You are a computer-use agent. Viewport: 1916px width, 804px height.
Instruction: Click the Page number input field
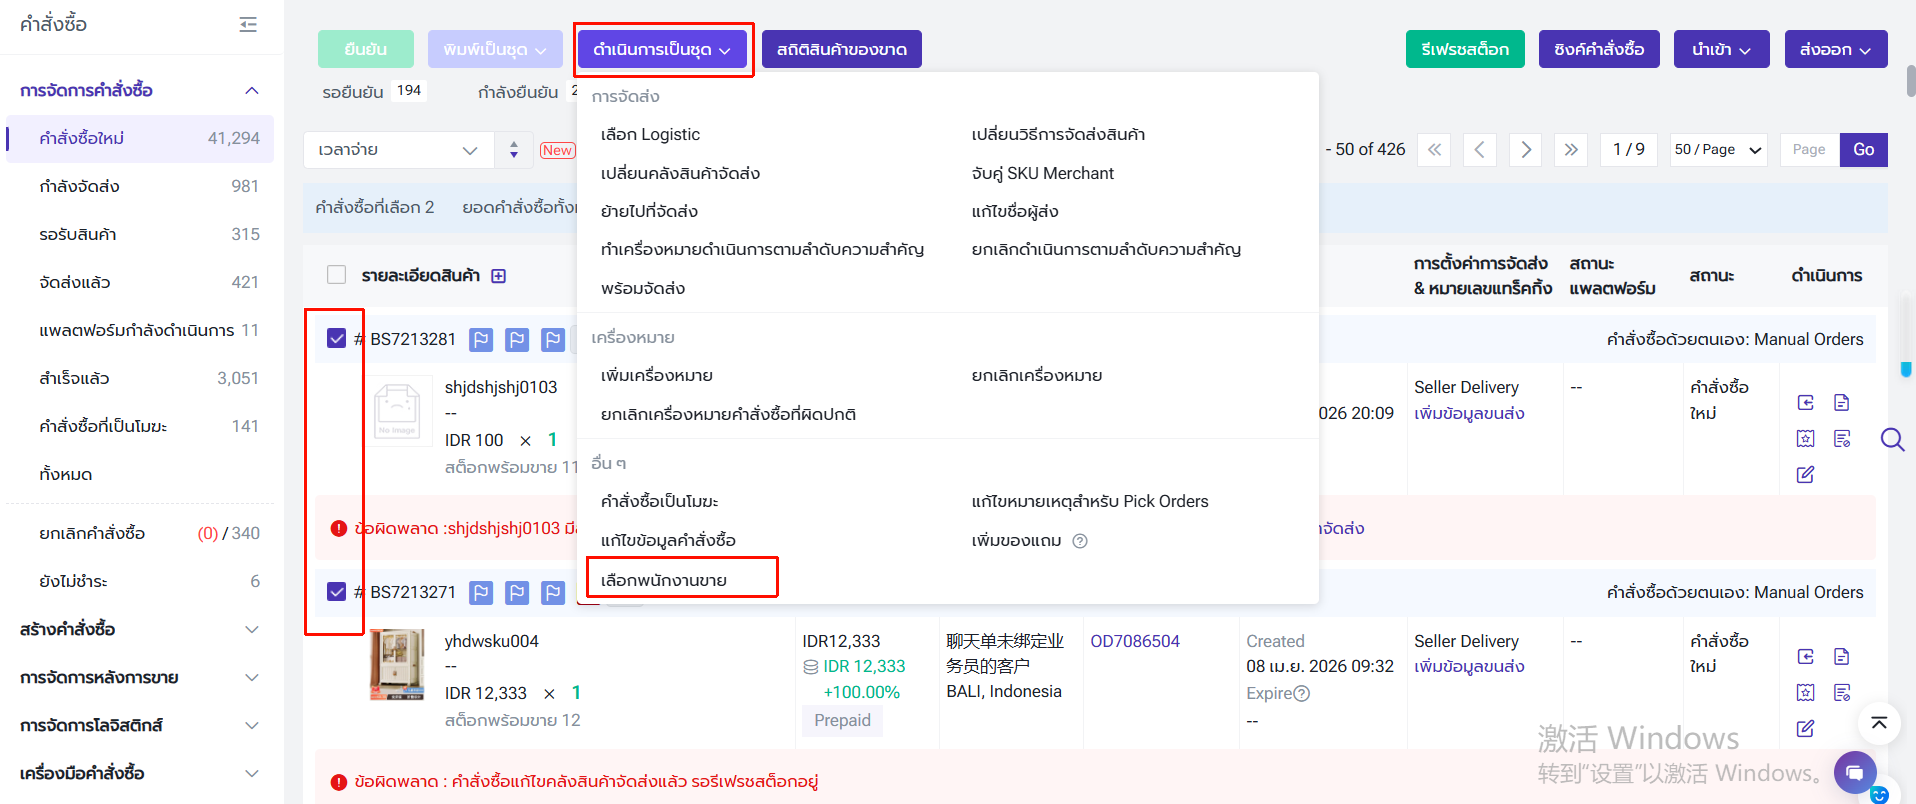1808,150
